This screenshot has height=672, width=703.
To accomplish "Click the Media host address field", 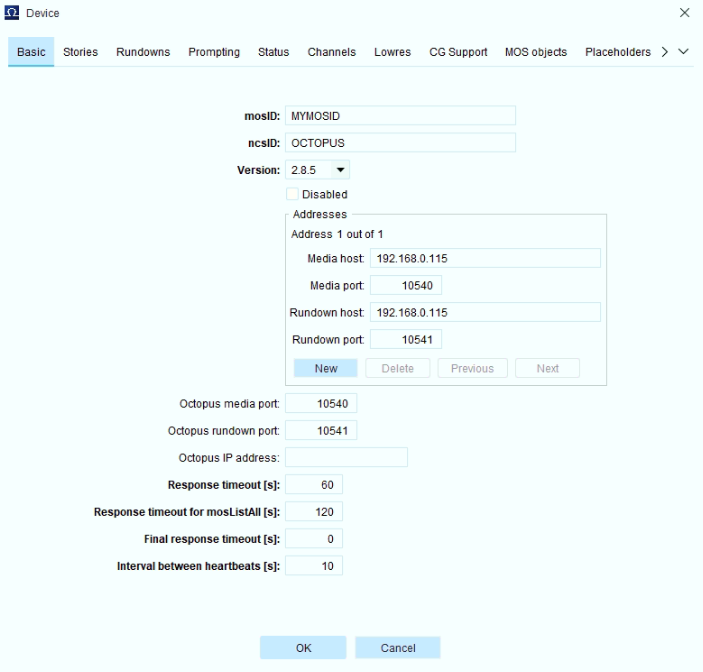I will [x=485, y=258].
